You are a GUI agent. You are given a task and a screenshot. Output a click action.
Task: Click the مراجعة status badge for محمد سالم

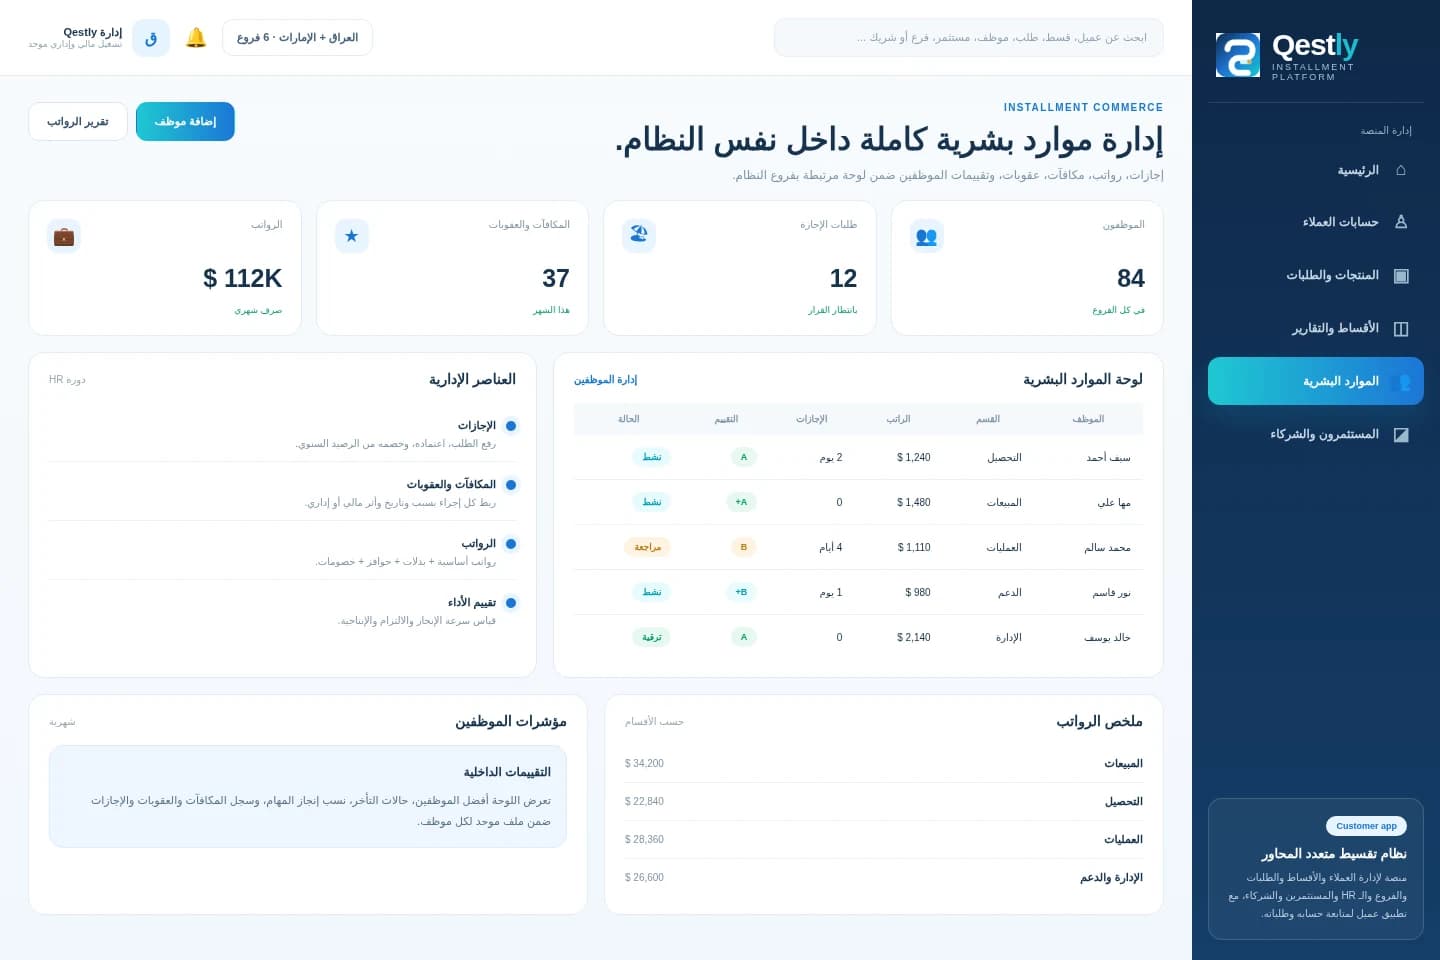(647, 547)
